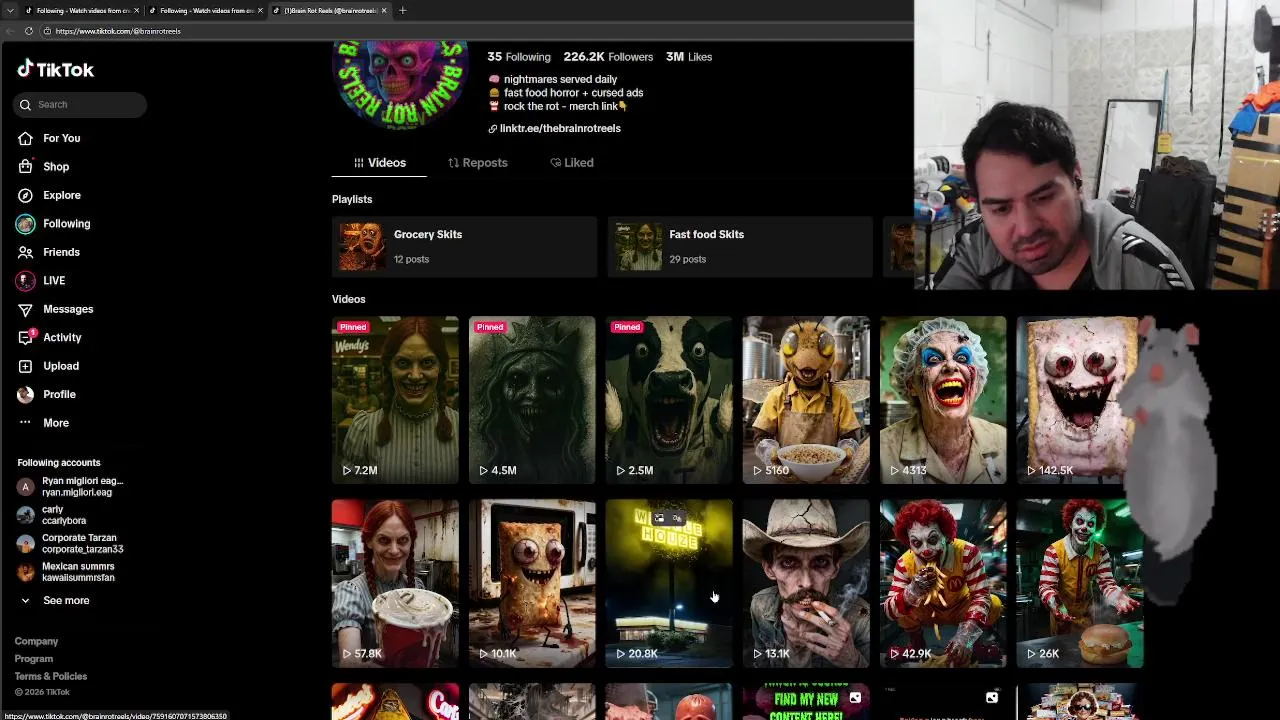Open the TikTok logo home link
Viewport: 1280px width, 720px height.
click(55, 69)
